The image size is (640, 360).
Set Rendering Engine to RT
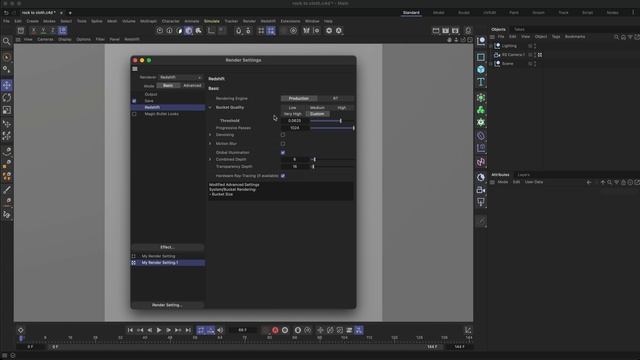click(x=336, y=98)
